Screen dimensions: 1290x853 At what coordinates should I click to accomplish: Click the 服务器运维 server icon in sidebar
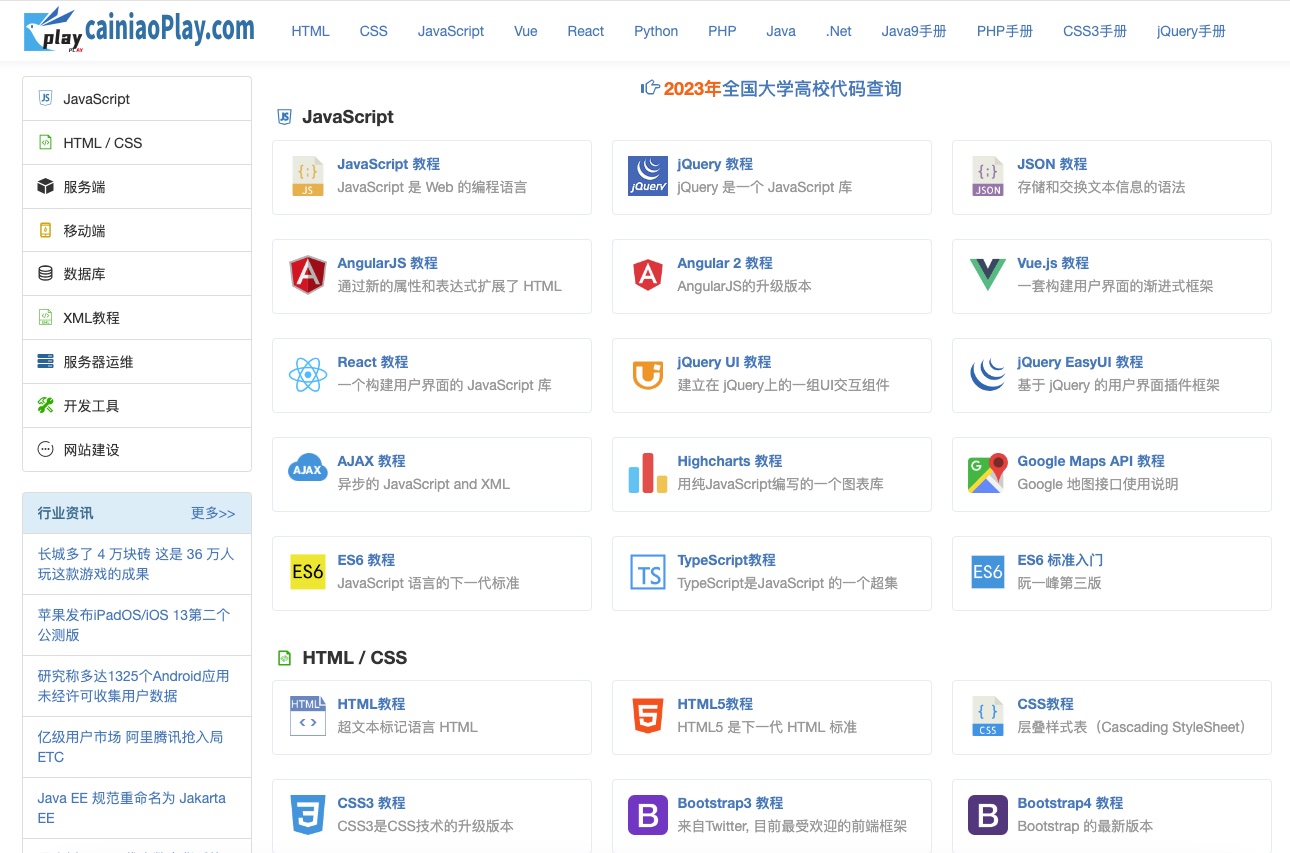(45, 361)
